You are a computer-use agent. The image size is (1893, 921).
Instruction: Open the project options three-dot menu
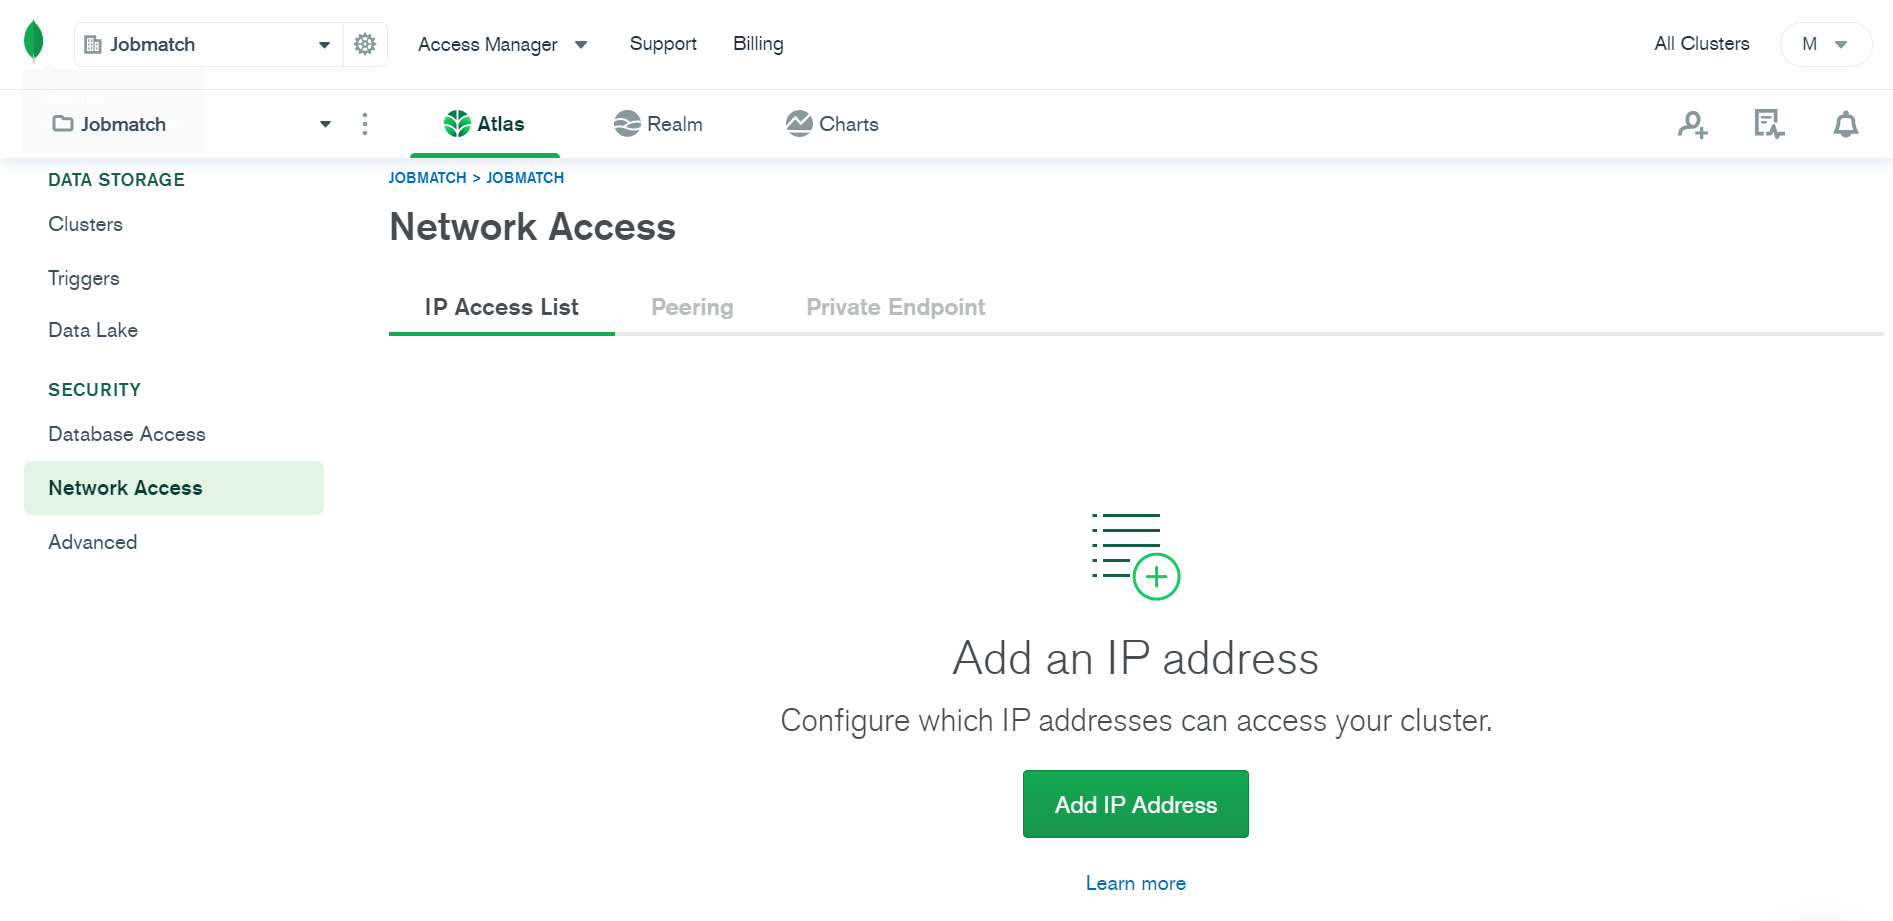pos(365,124)
